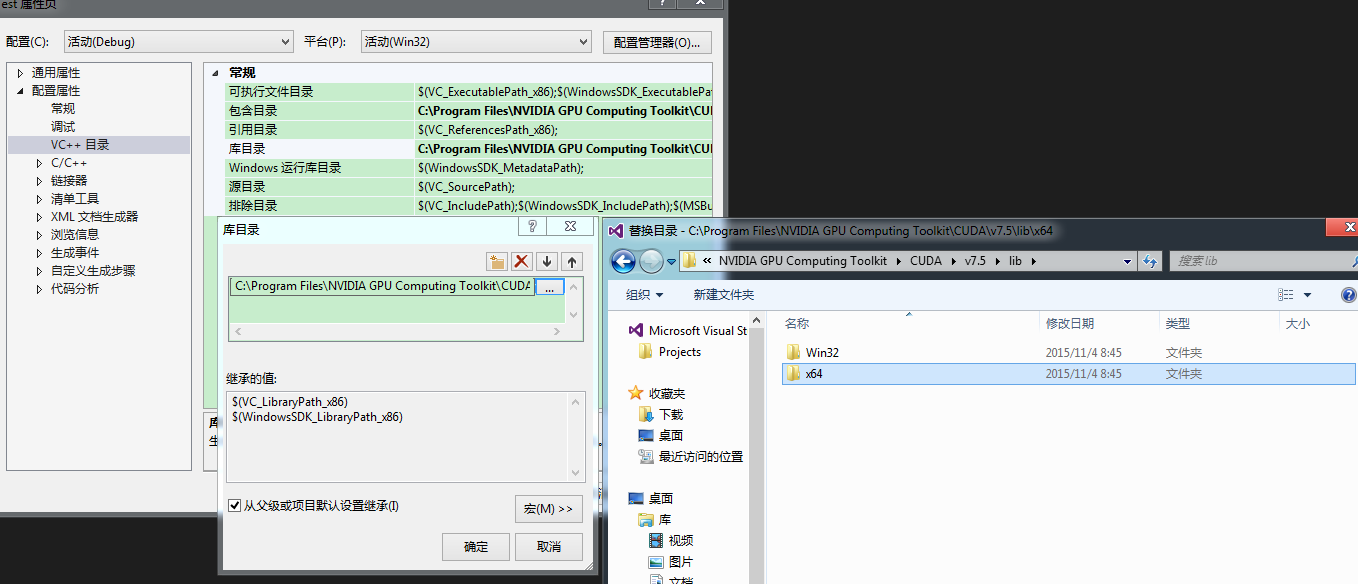Open 库 libraries in navigation pane
The image size is (1358, 584).
pos(654,519)
